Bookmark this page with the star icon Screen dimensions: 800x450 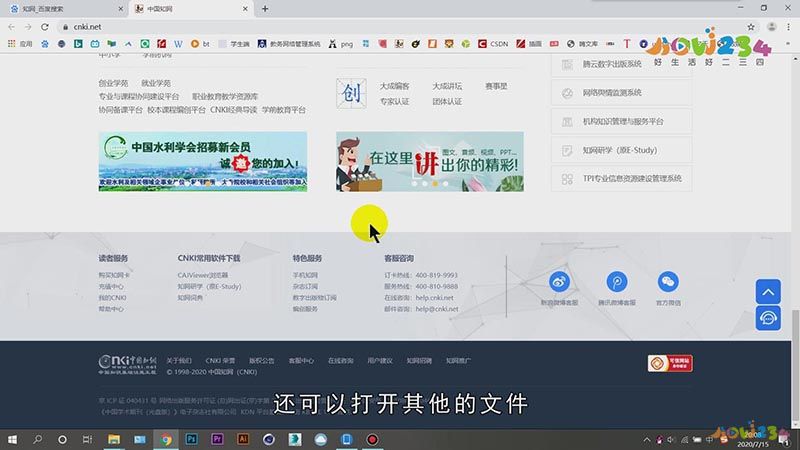[751, 27]
